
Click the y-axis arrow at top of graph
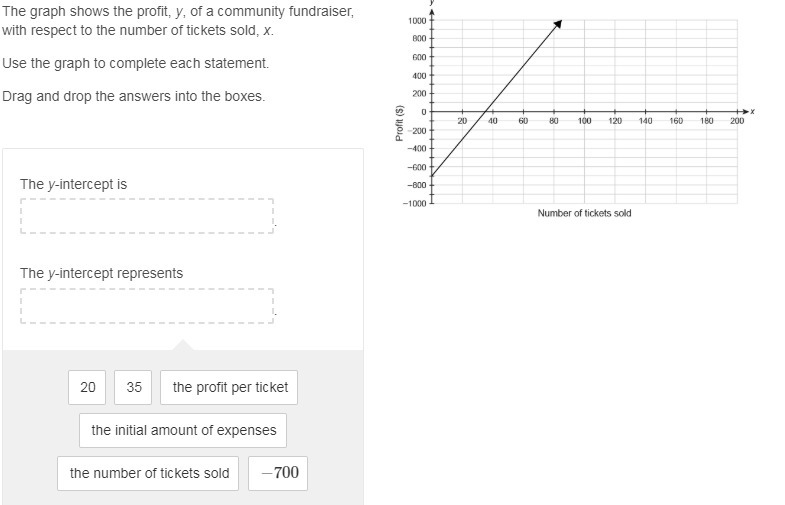[432, 11]
